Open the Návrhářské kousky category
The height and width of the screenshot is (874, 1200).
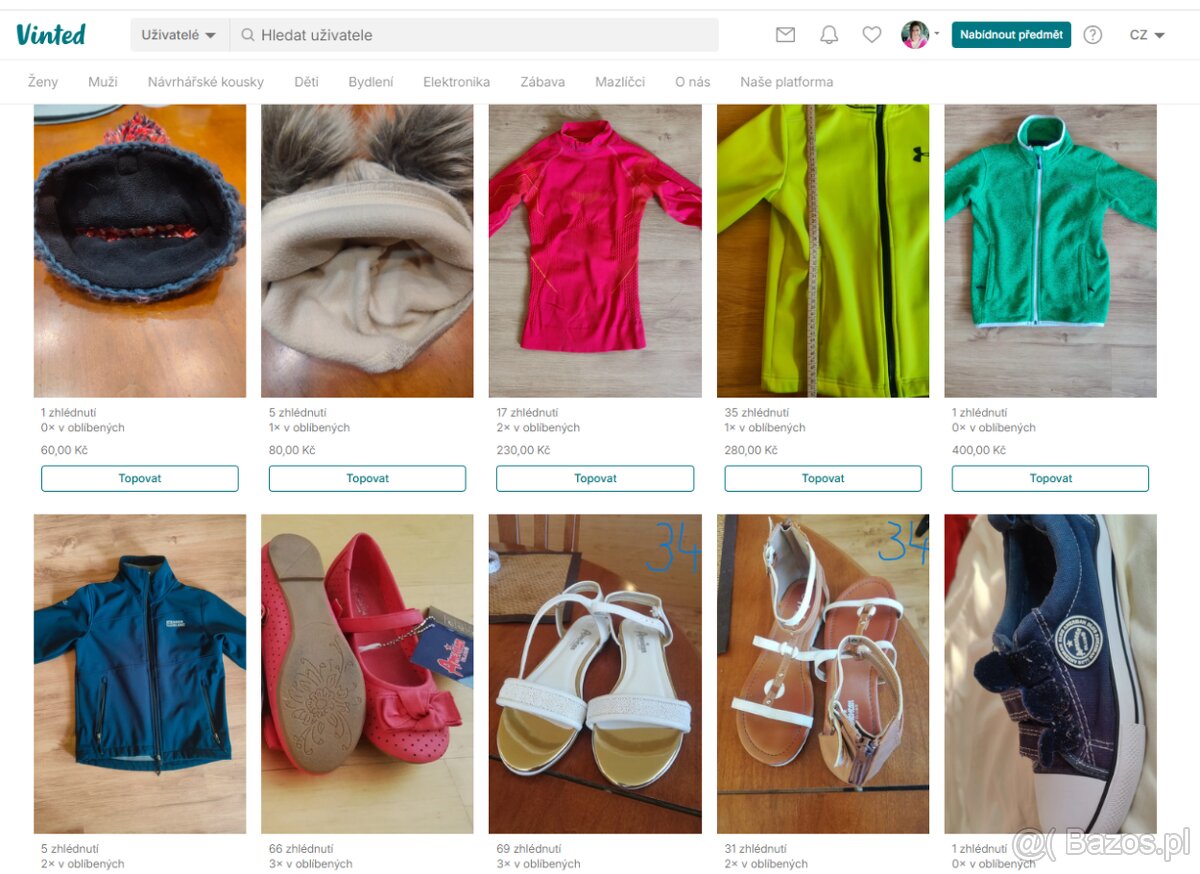tap(206, 82)
